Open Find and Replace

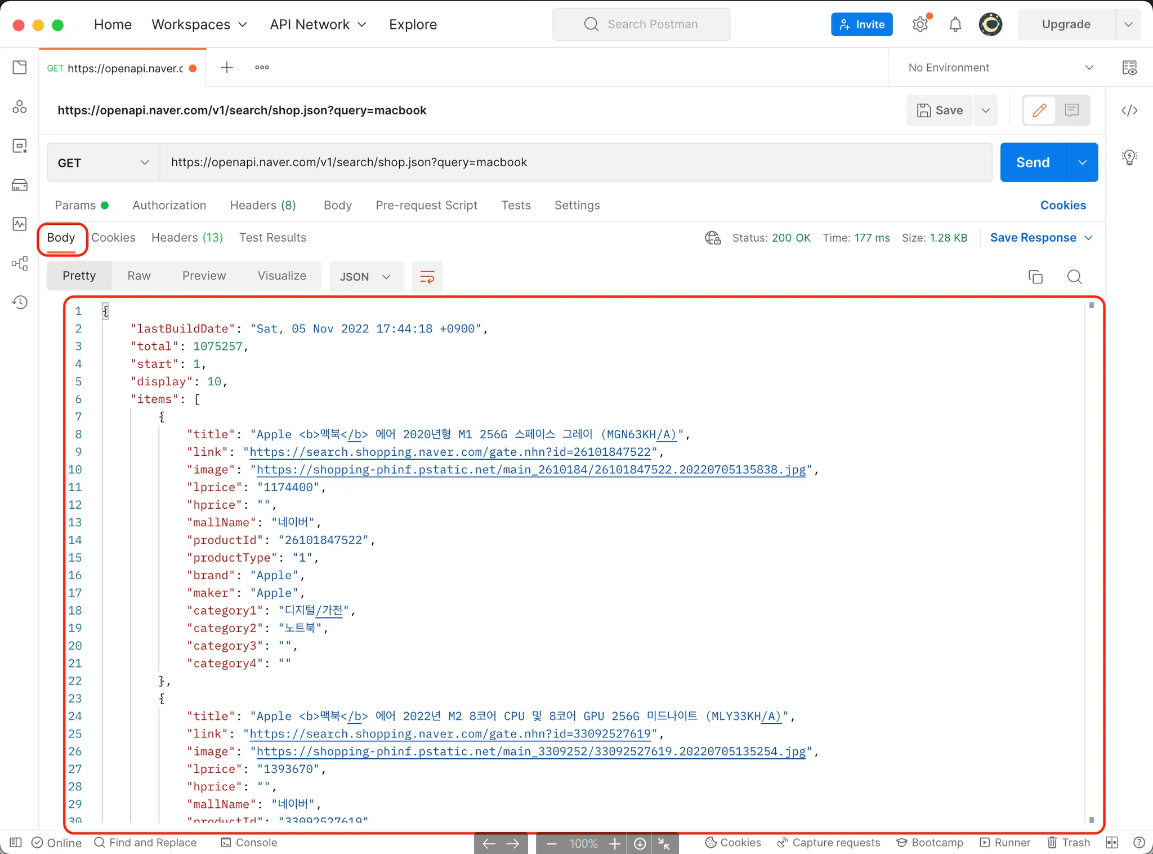point(145,842)
